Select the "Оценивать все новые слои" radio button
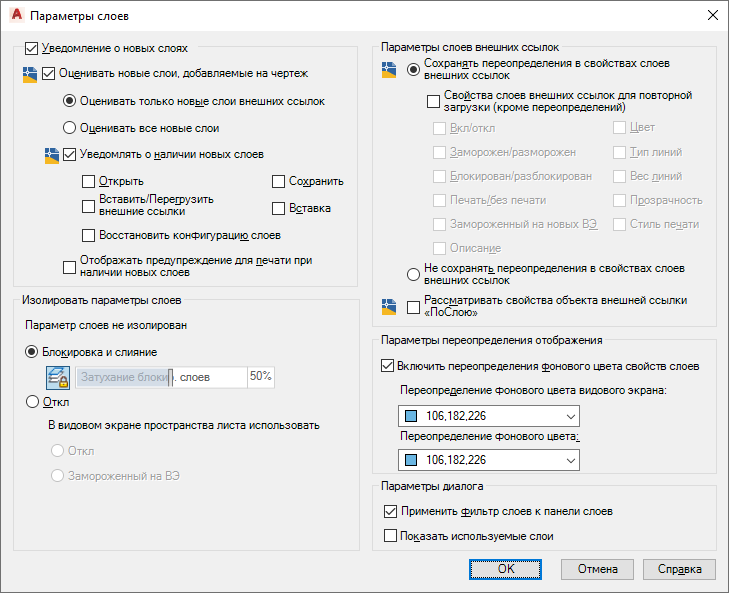This screenshot has height=593, width=729. [x=69, y=128]
